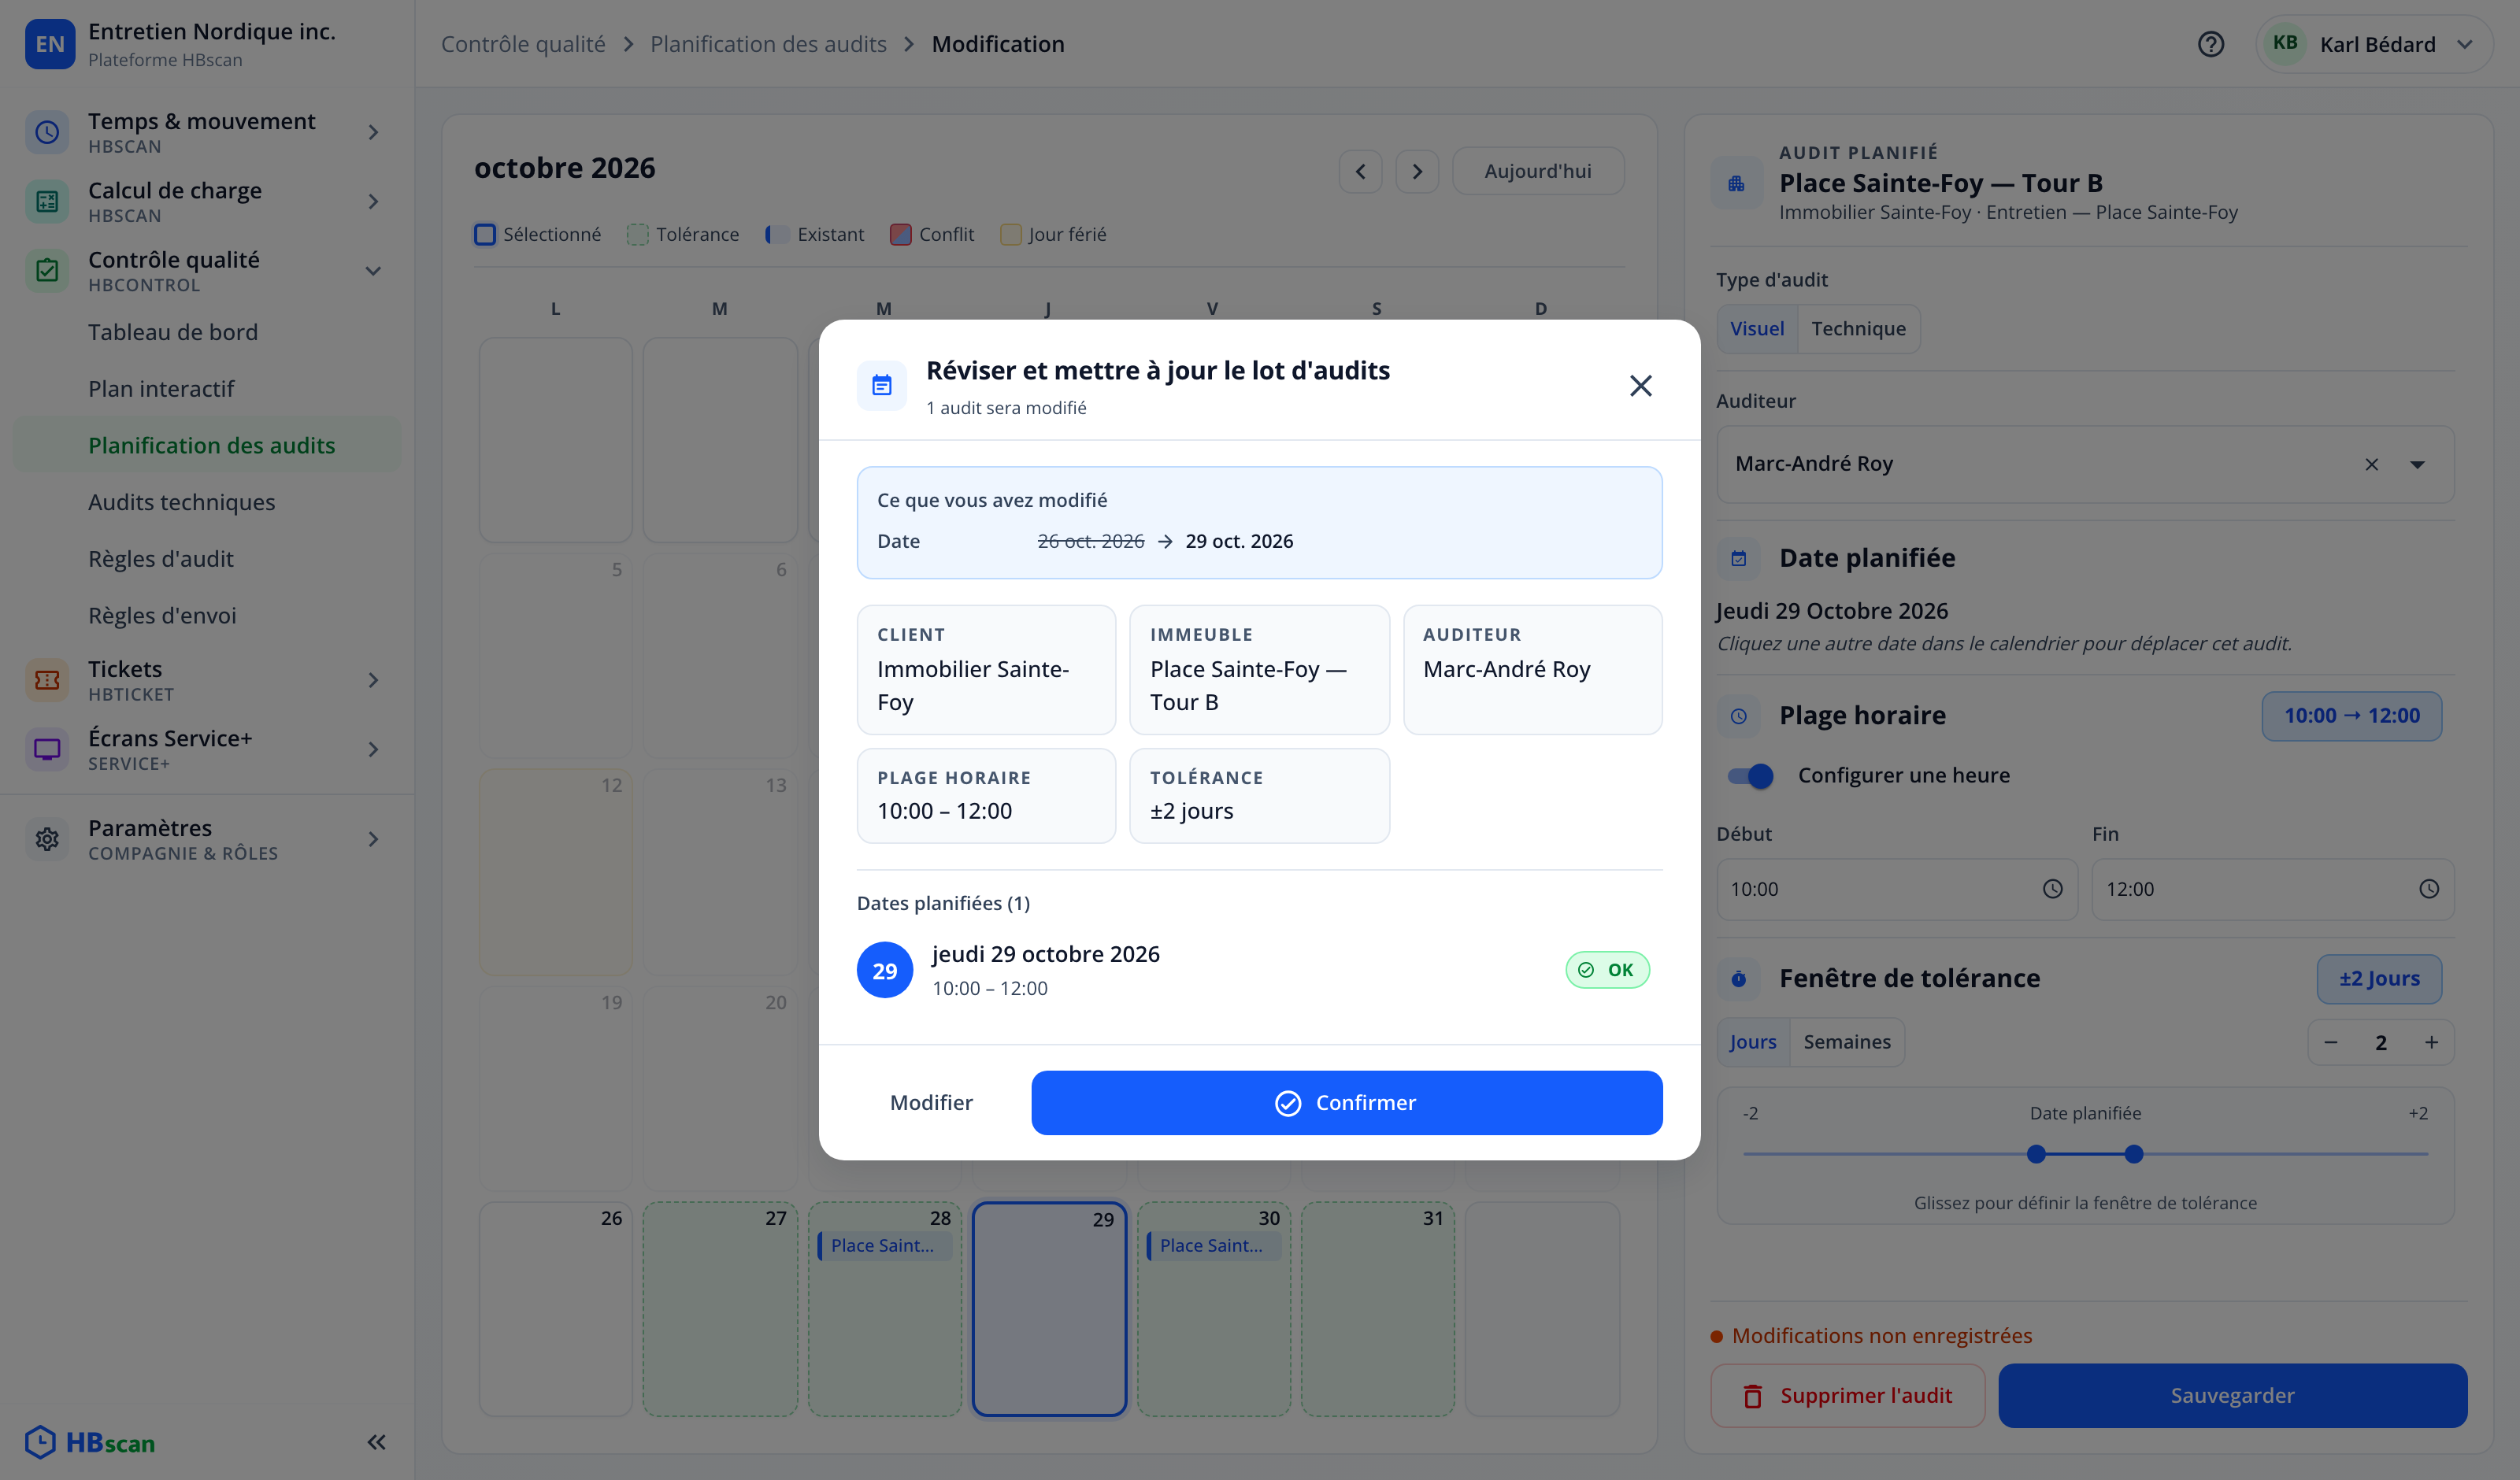The width and height of the screenshot is (2520, 1480).
Task: Close the audit batch review dialog
Action: click(1640, 386)
